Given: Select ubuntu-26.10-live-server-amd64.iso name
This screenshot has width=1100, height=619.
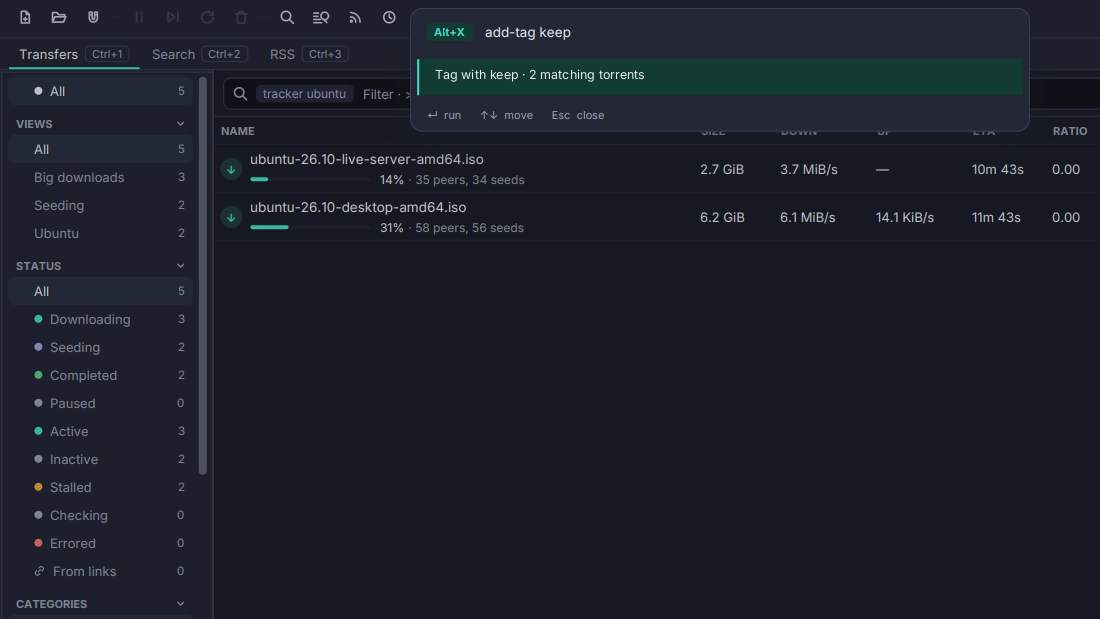Looking at the screenshot, I should (367, 159).
